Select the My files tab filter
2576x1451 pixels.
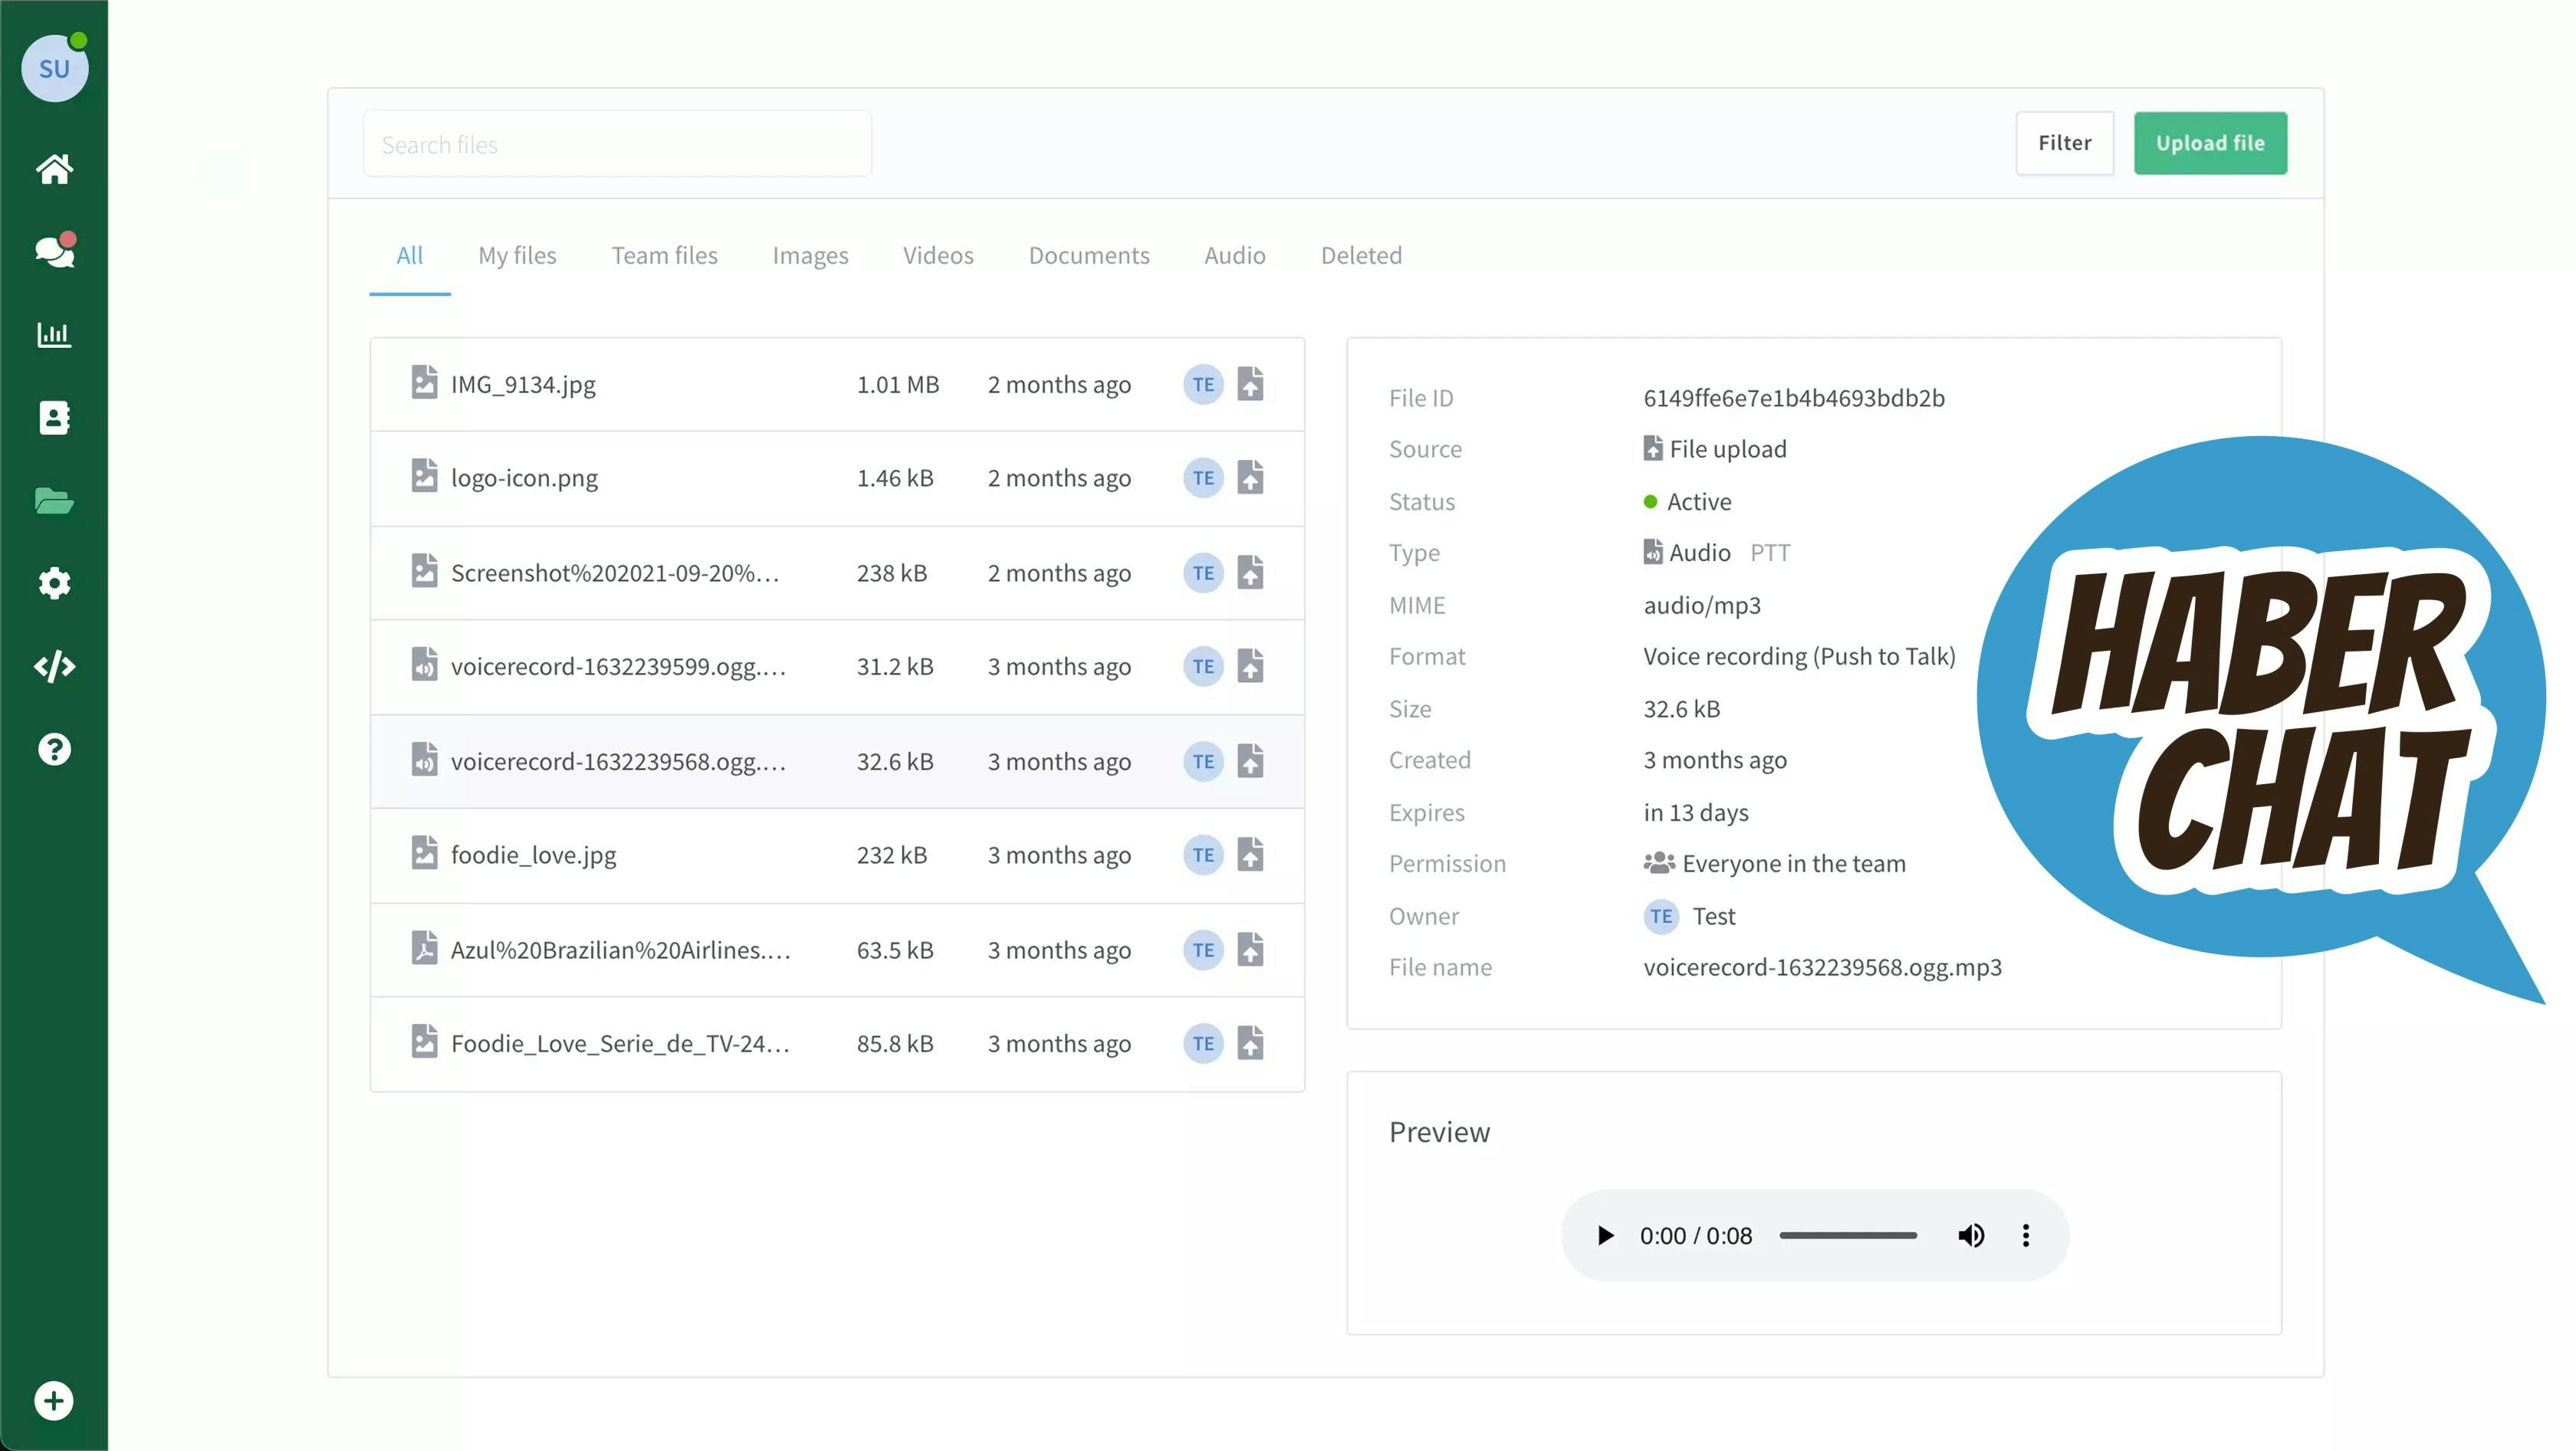(x=517, y=254)
